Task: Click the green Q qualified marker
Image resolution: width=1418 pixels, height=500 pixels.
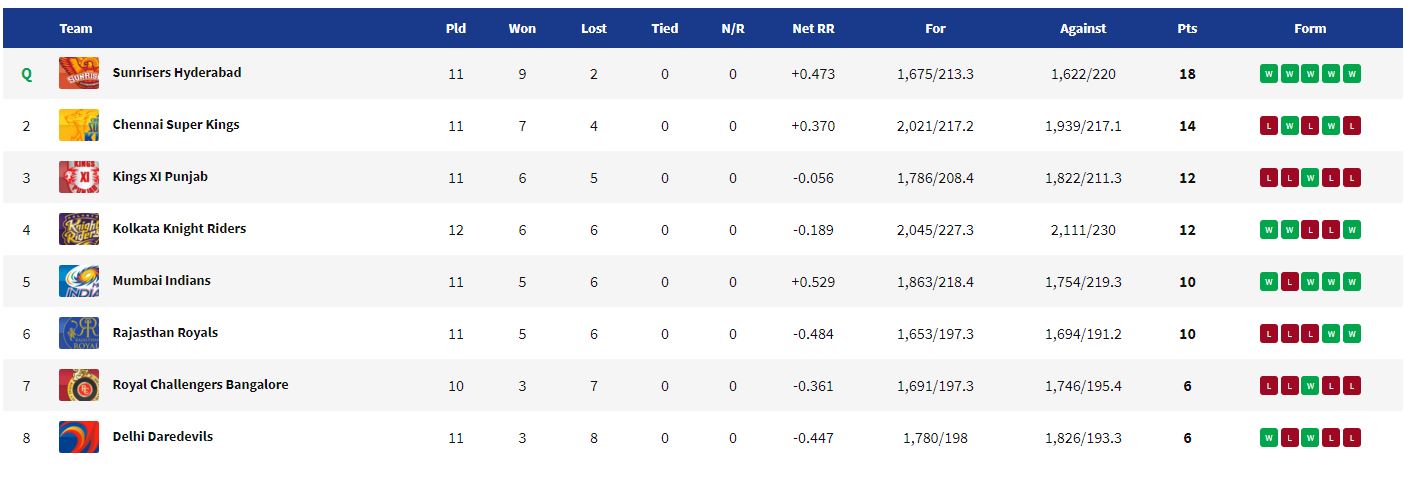Action: [27, 74]
